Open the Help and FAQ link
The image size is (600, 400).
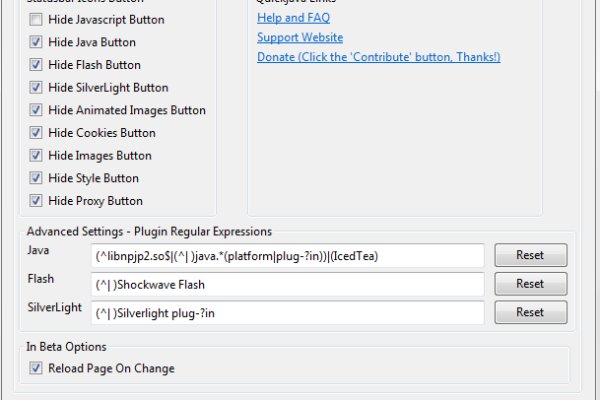pyautogui.click(x=293, y=18)
